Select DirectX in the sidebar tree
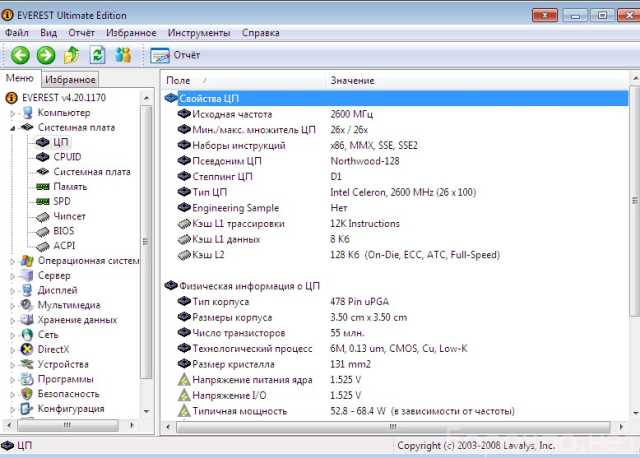 coord(53,350)
